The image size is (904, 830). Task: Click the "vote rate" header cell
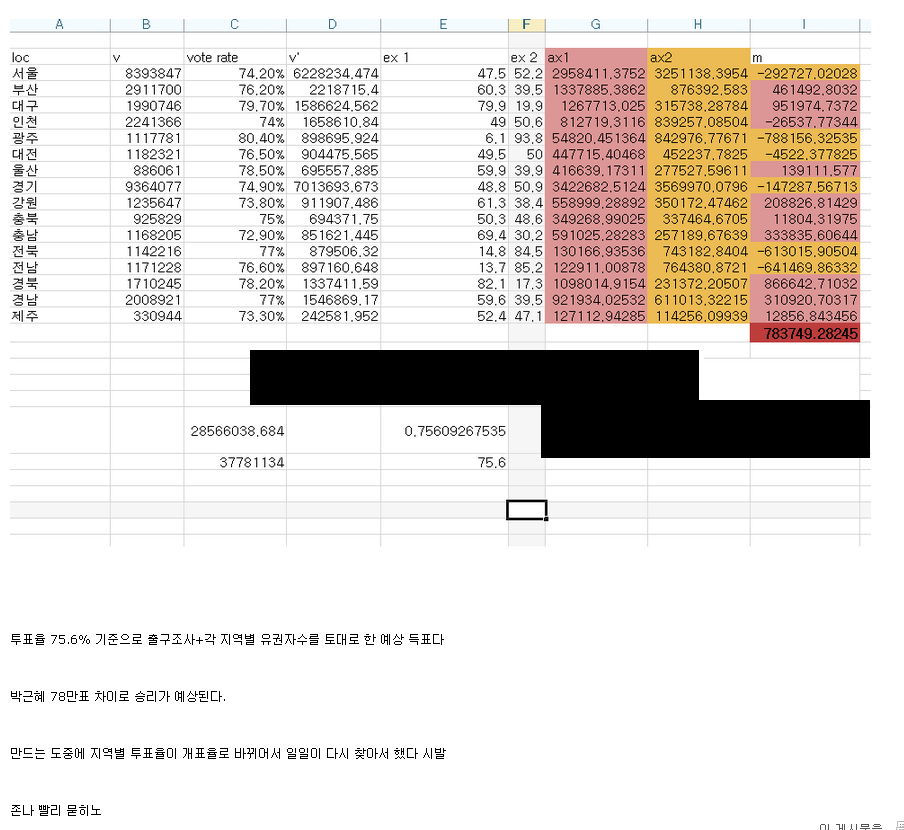coord(235,57)
